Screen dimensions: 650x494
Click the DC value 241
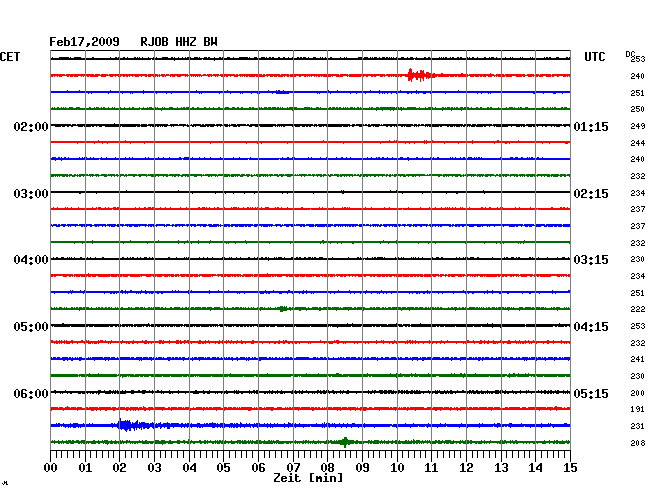[638, 359]
